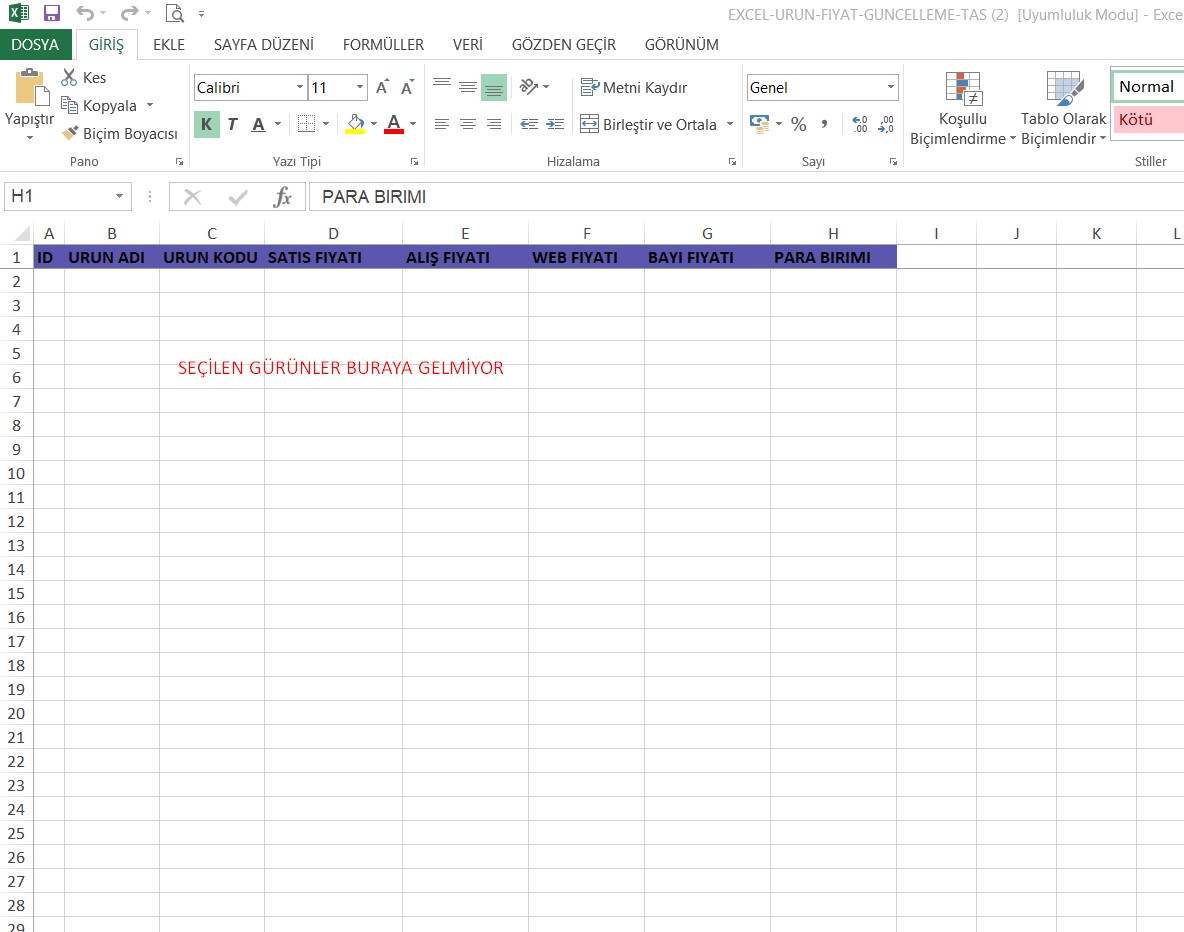Toggle italic (T) formatting
Screen dimensions: 1184x932
tap(232, 124)
